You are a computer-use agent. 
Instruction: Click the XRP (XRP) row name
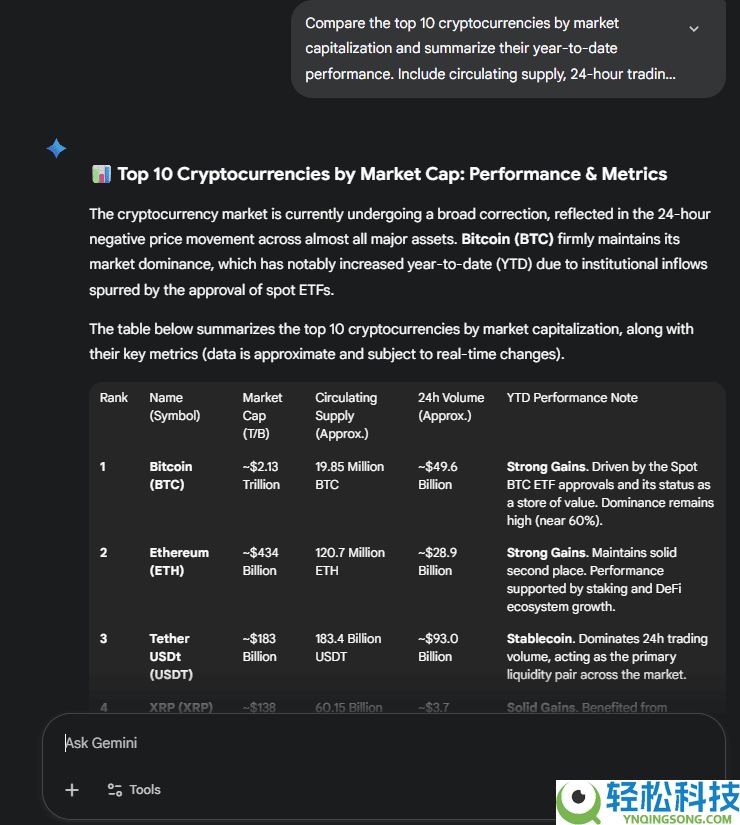181,707
